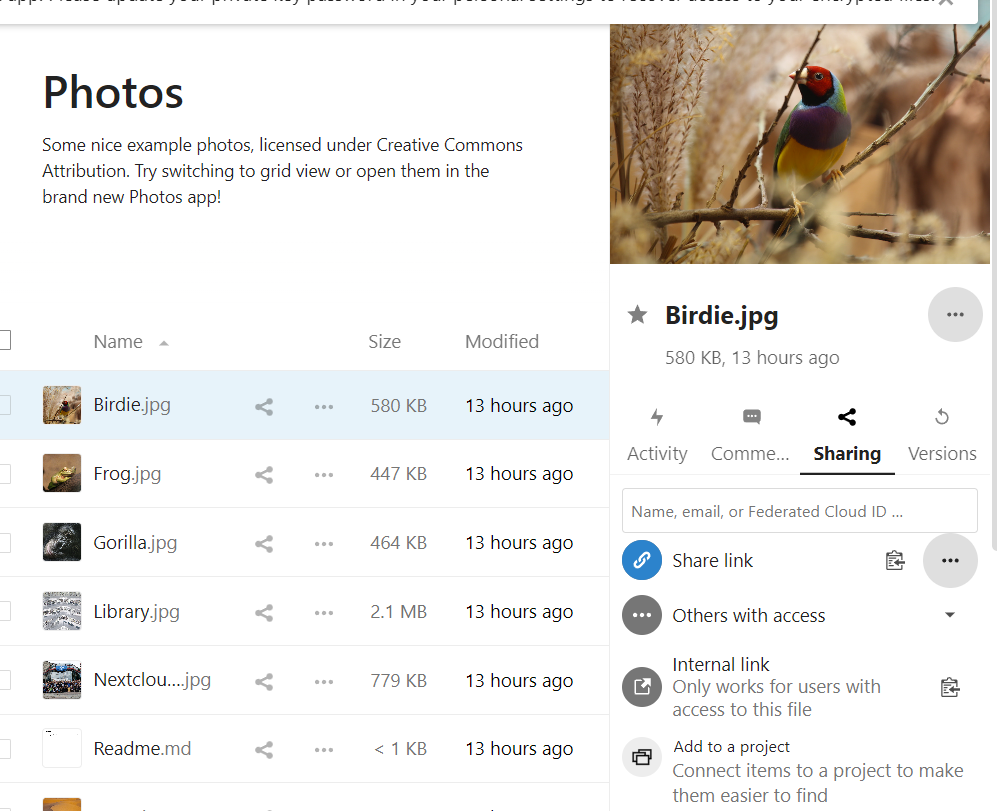The width and height of the screenshot is (997, 811).
Task: Click the "779 KB" size cell
Action: [399, 681]
